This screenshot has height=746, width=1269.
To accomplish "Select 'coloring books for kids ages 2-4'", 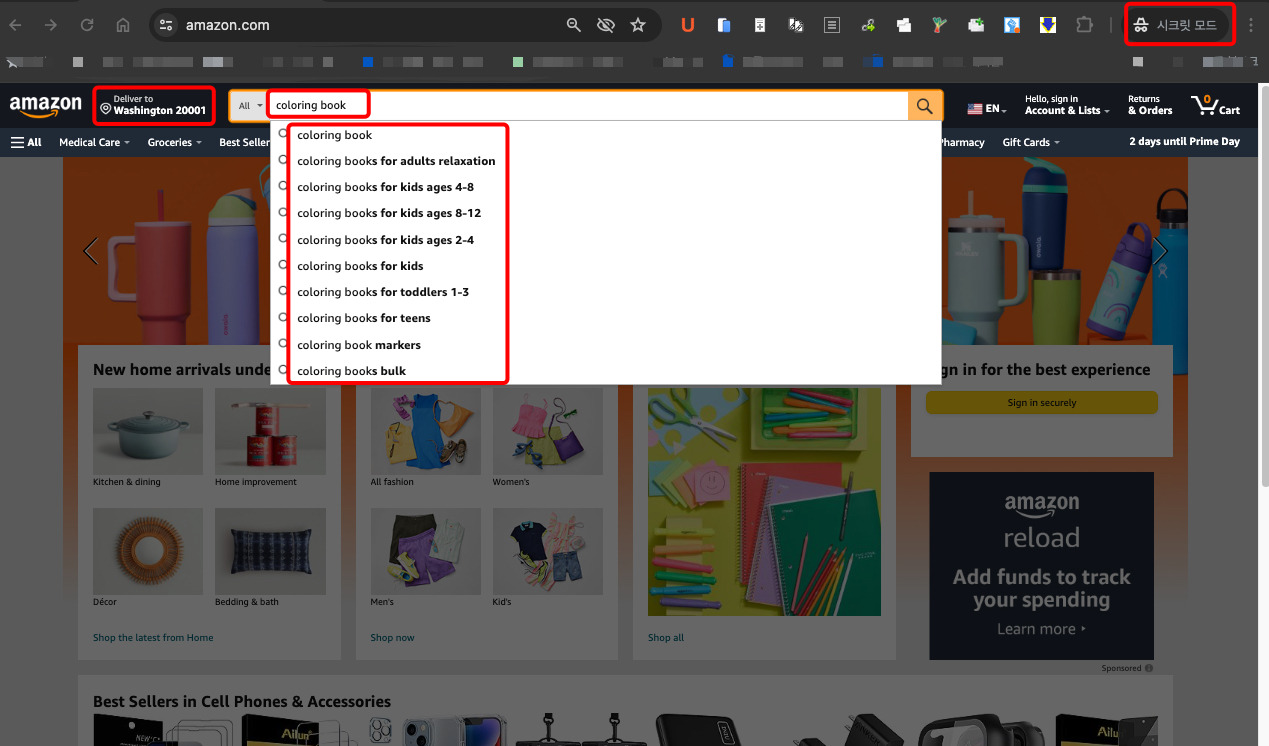I will (606, 240).
